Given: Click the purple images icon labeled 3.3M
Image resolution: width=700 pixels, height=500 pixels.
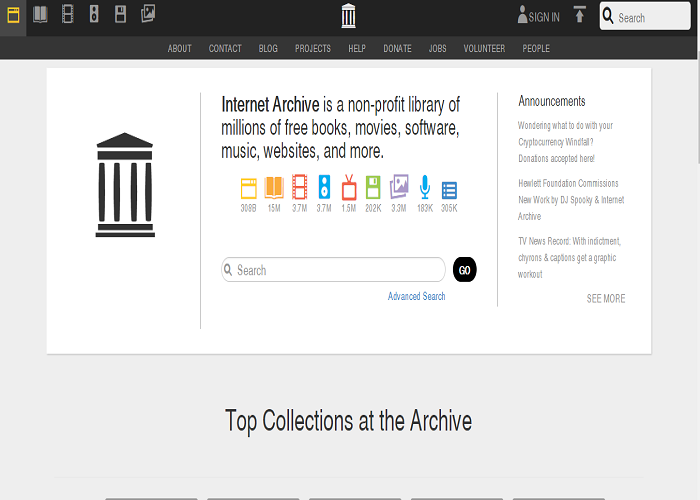Looking at the screenshot, I should pyautogui.click(x=399, y=187).
